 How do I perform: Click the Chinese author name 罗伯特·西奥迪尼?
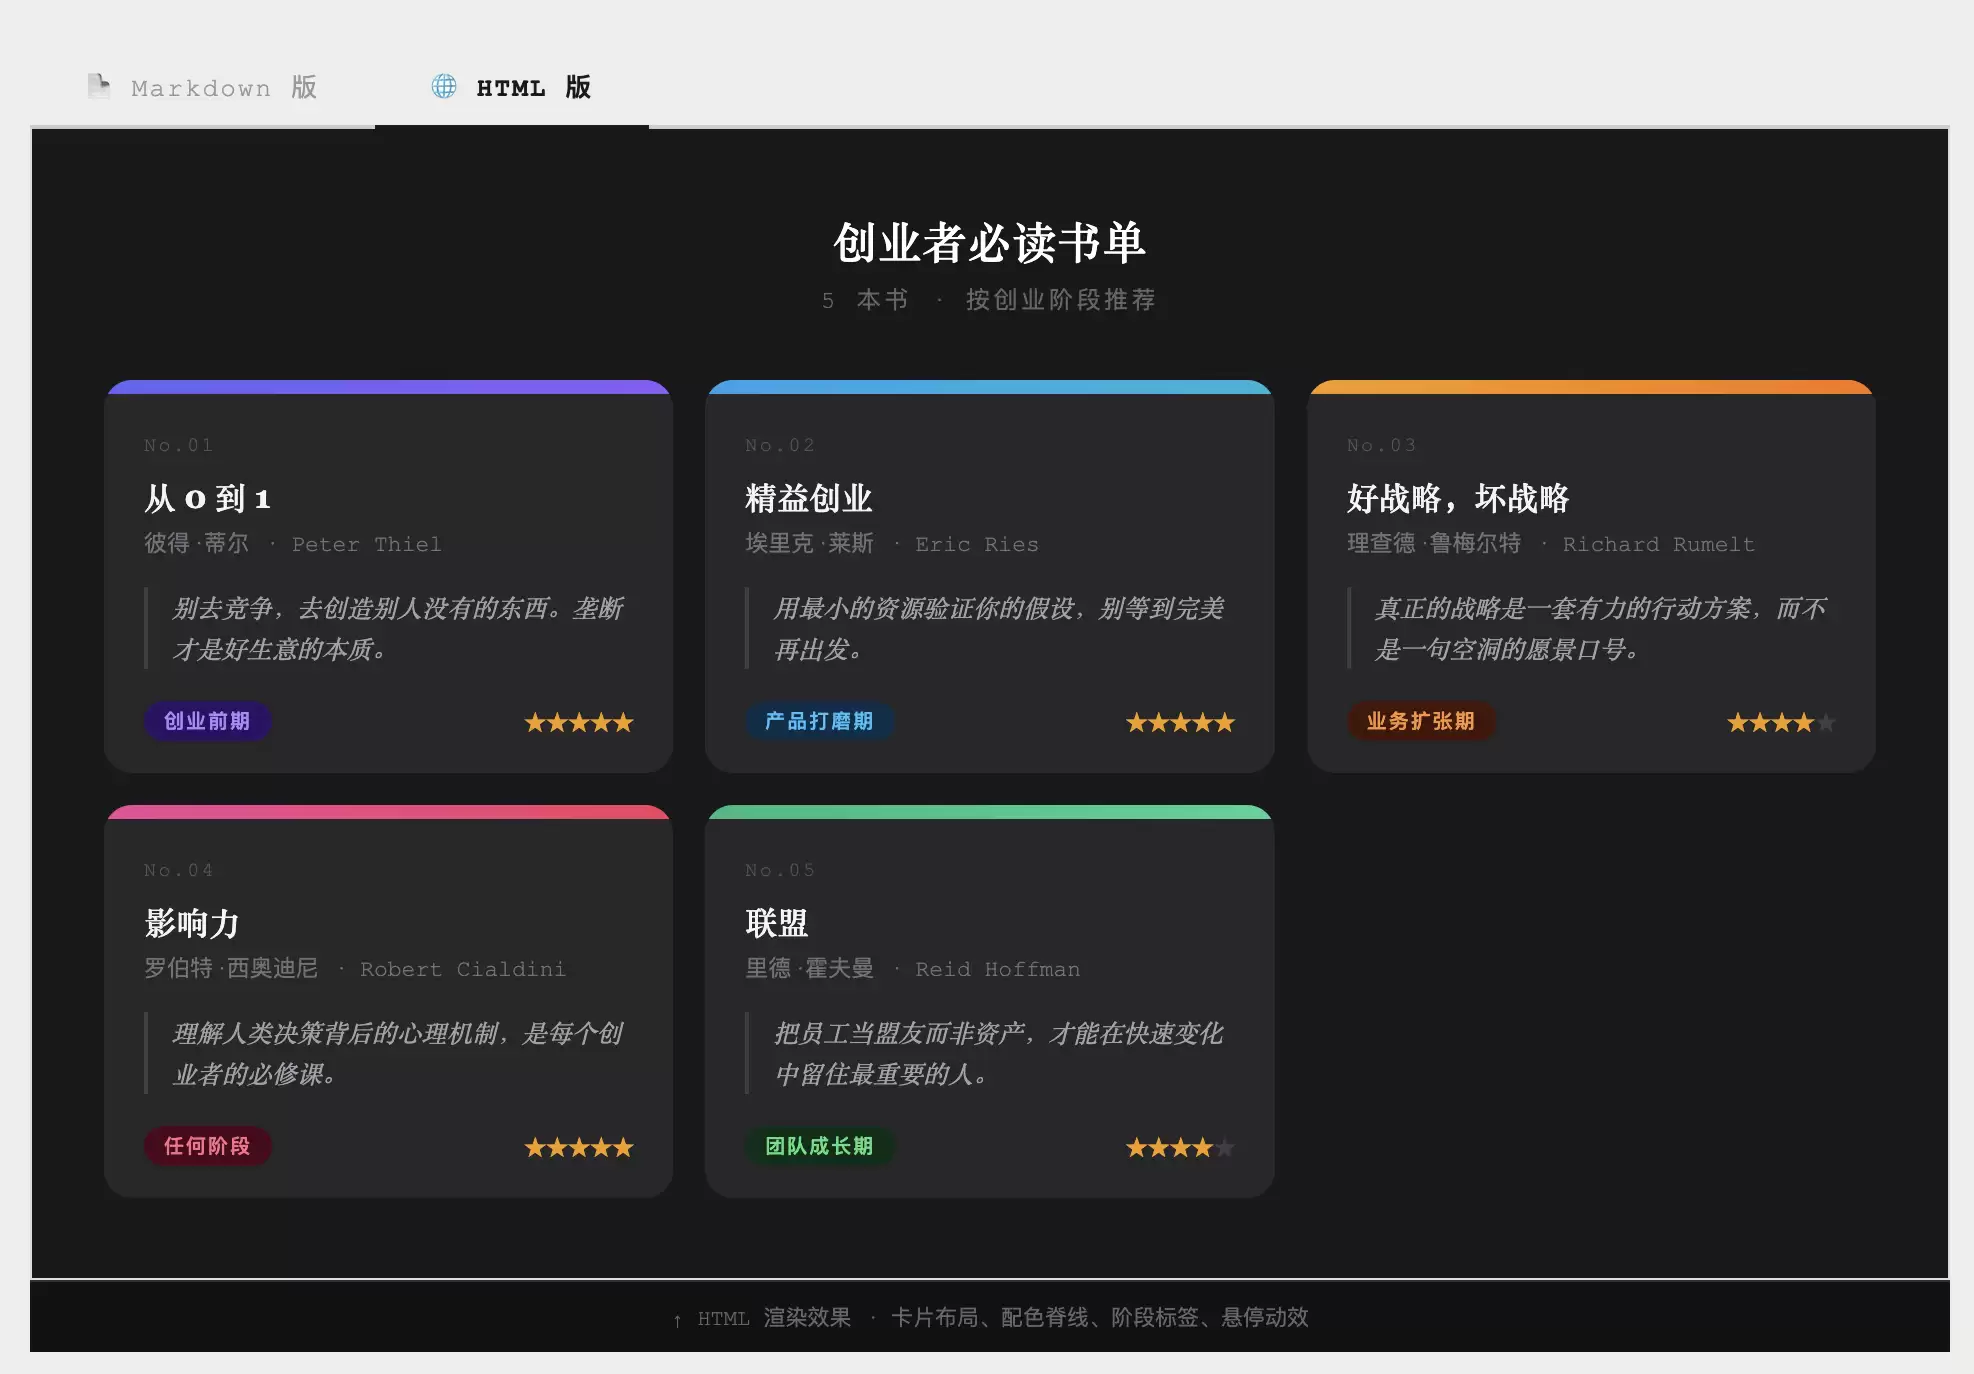click(x=231, y=968)
